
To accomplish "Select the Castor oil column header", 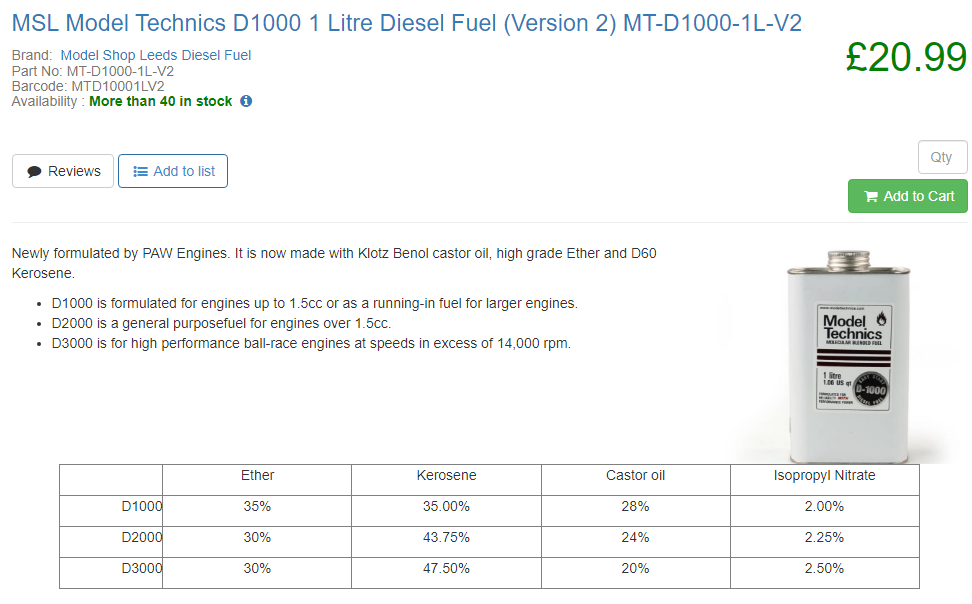I will pyautogui.click(x=634, y=476).
